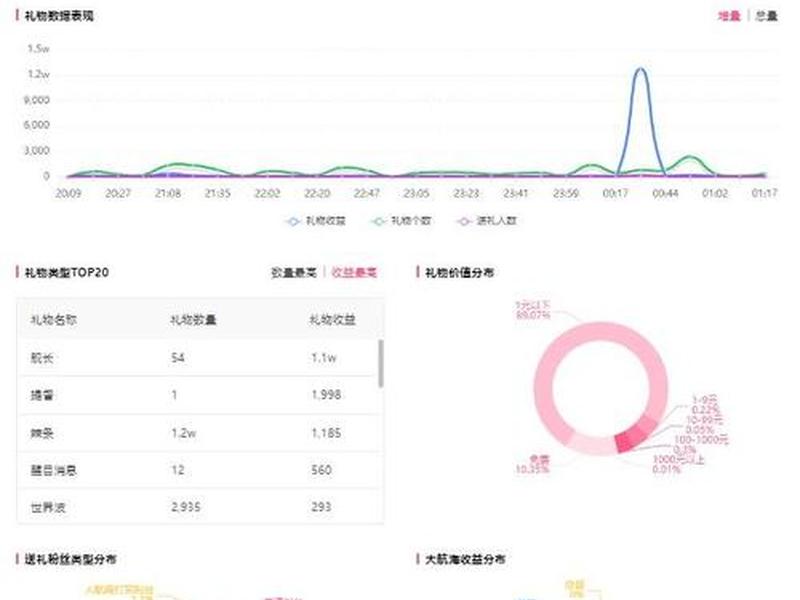Click the gift revenue cell 1.1w
The height and width of the screenshot is (600, 800).
[x=323, y=358]
